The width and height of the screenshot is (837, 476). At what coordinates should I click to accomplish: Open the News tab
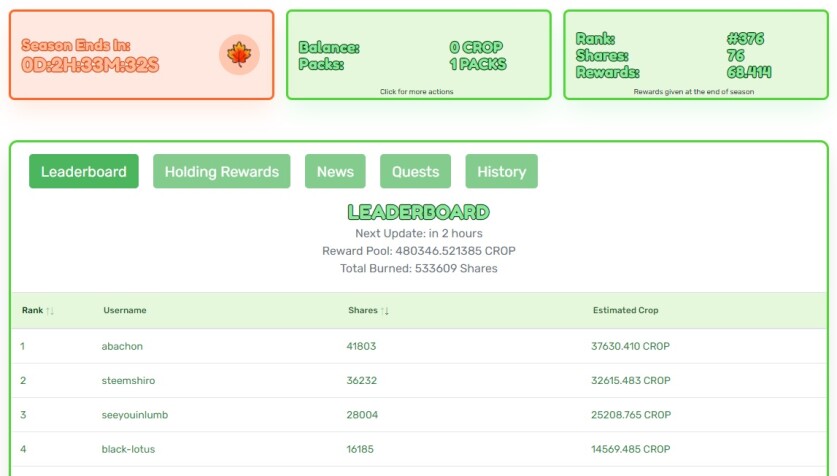335,171
